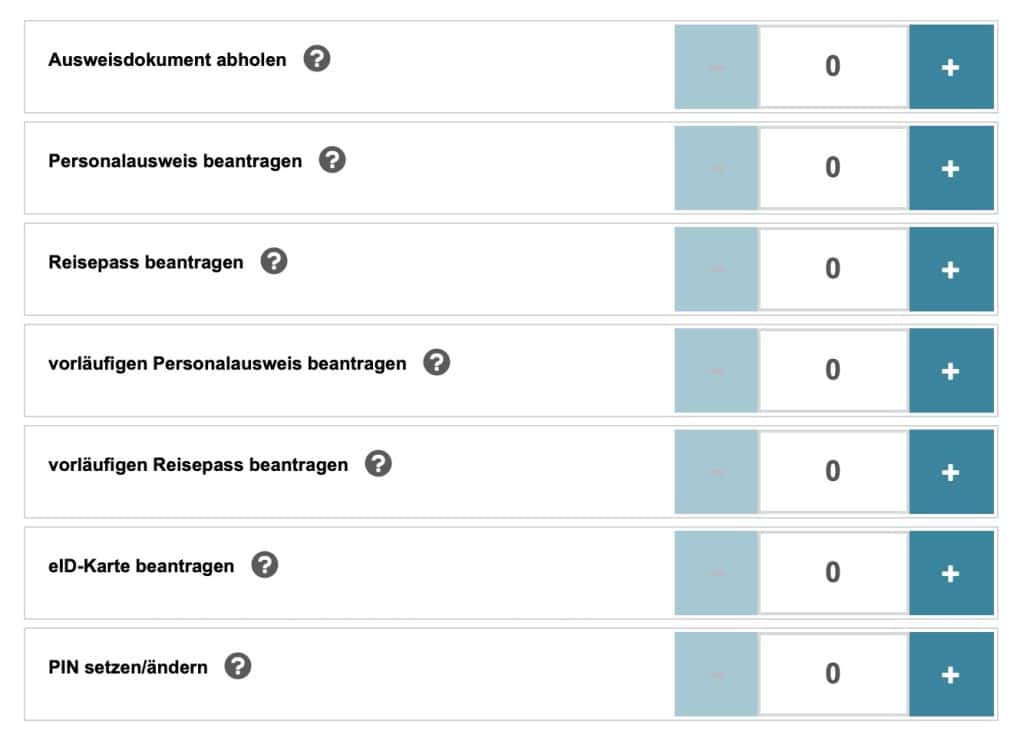The width and height of the screenshot is (1030, 741).
Task: Click plus for PIN setzen/ändern
Action: point(952,673)
